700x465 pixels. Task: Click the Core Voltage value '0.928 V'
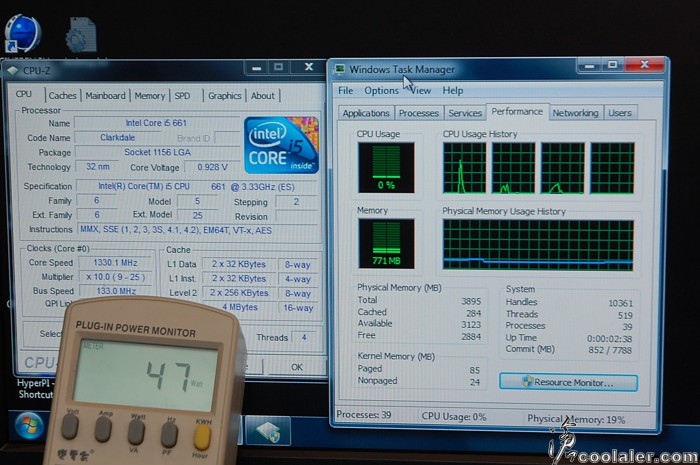click(212, 167)
